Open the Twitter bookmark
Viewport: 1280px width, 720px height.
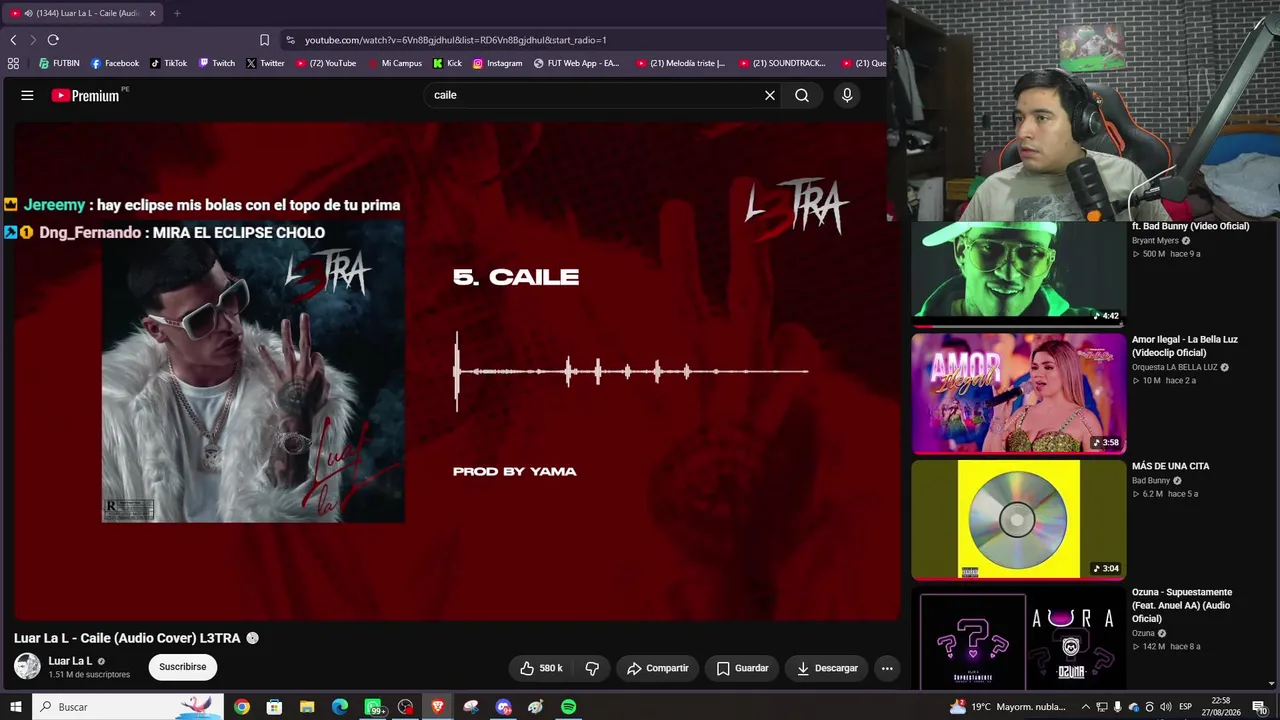coord(265,63)
